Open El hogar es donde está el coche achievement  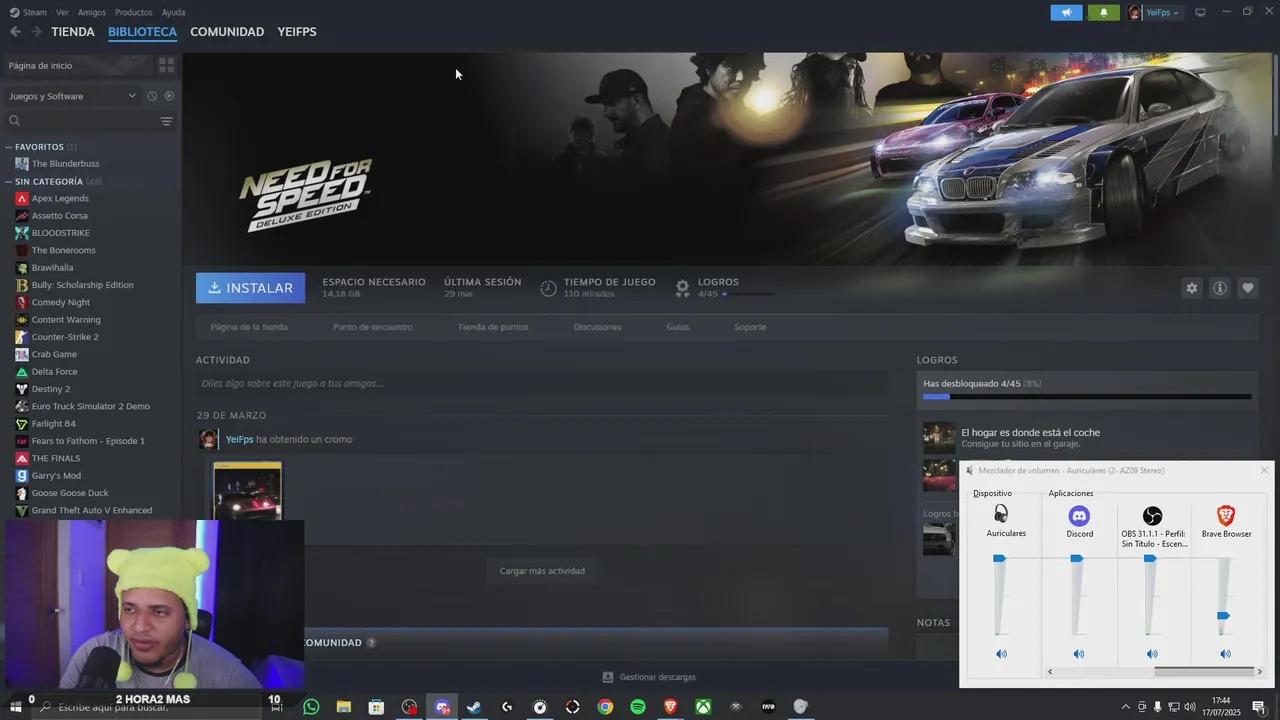1030,433
